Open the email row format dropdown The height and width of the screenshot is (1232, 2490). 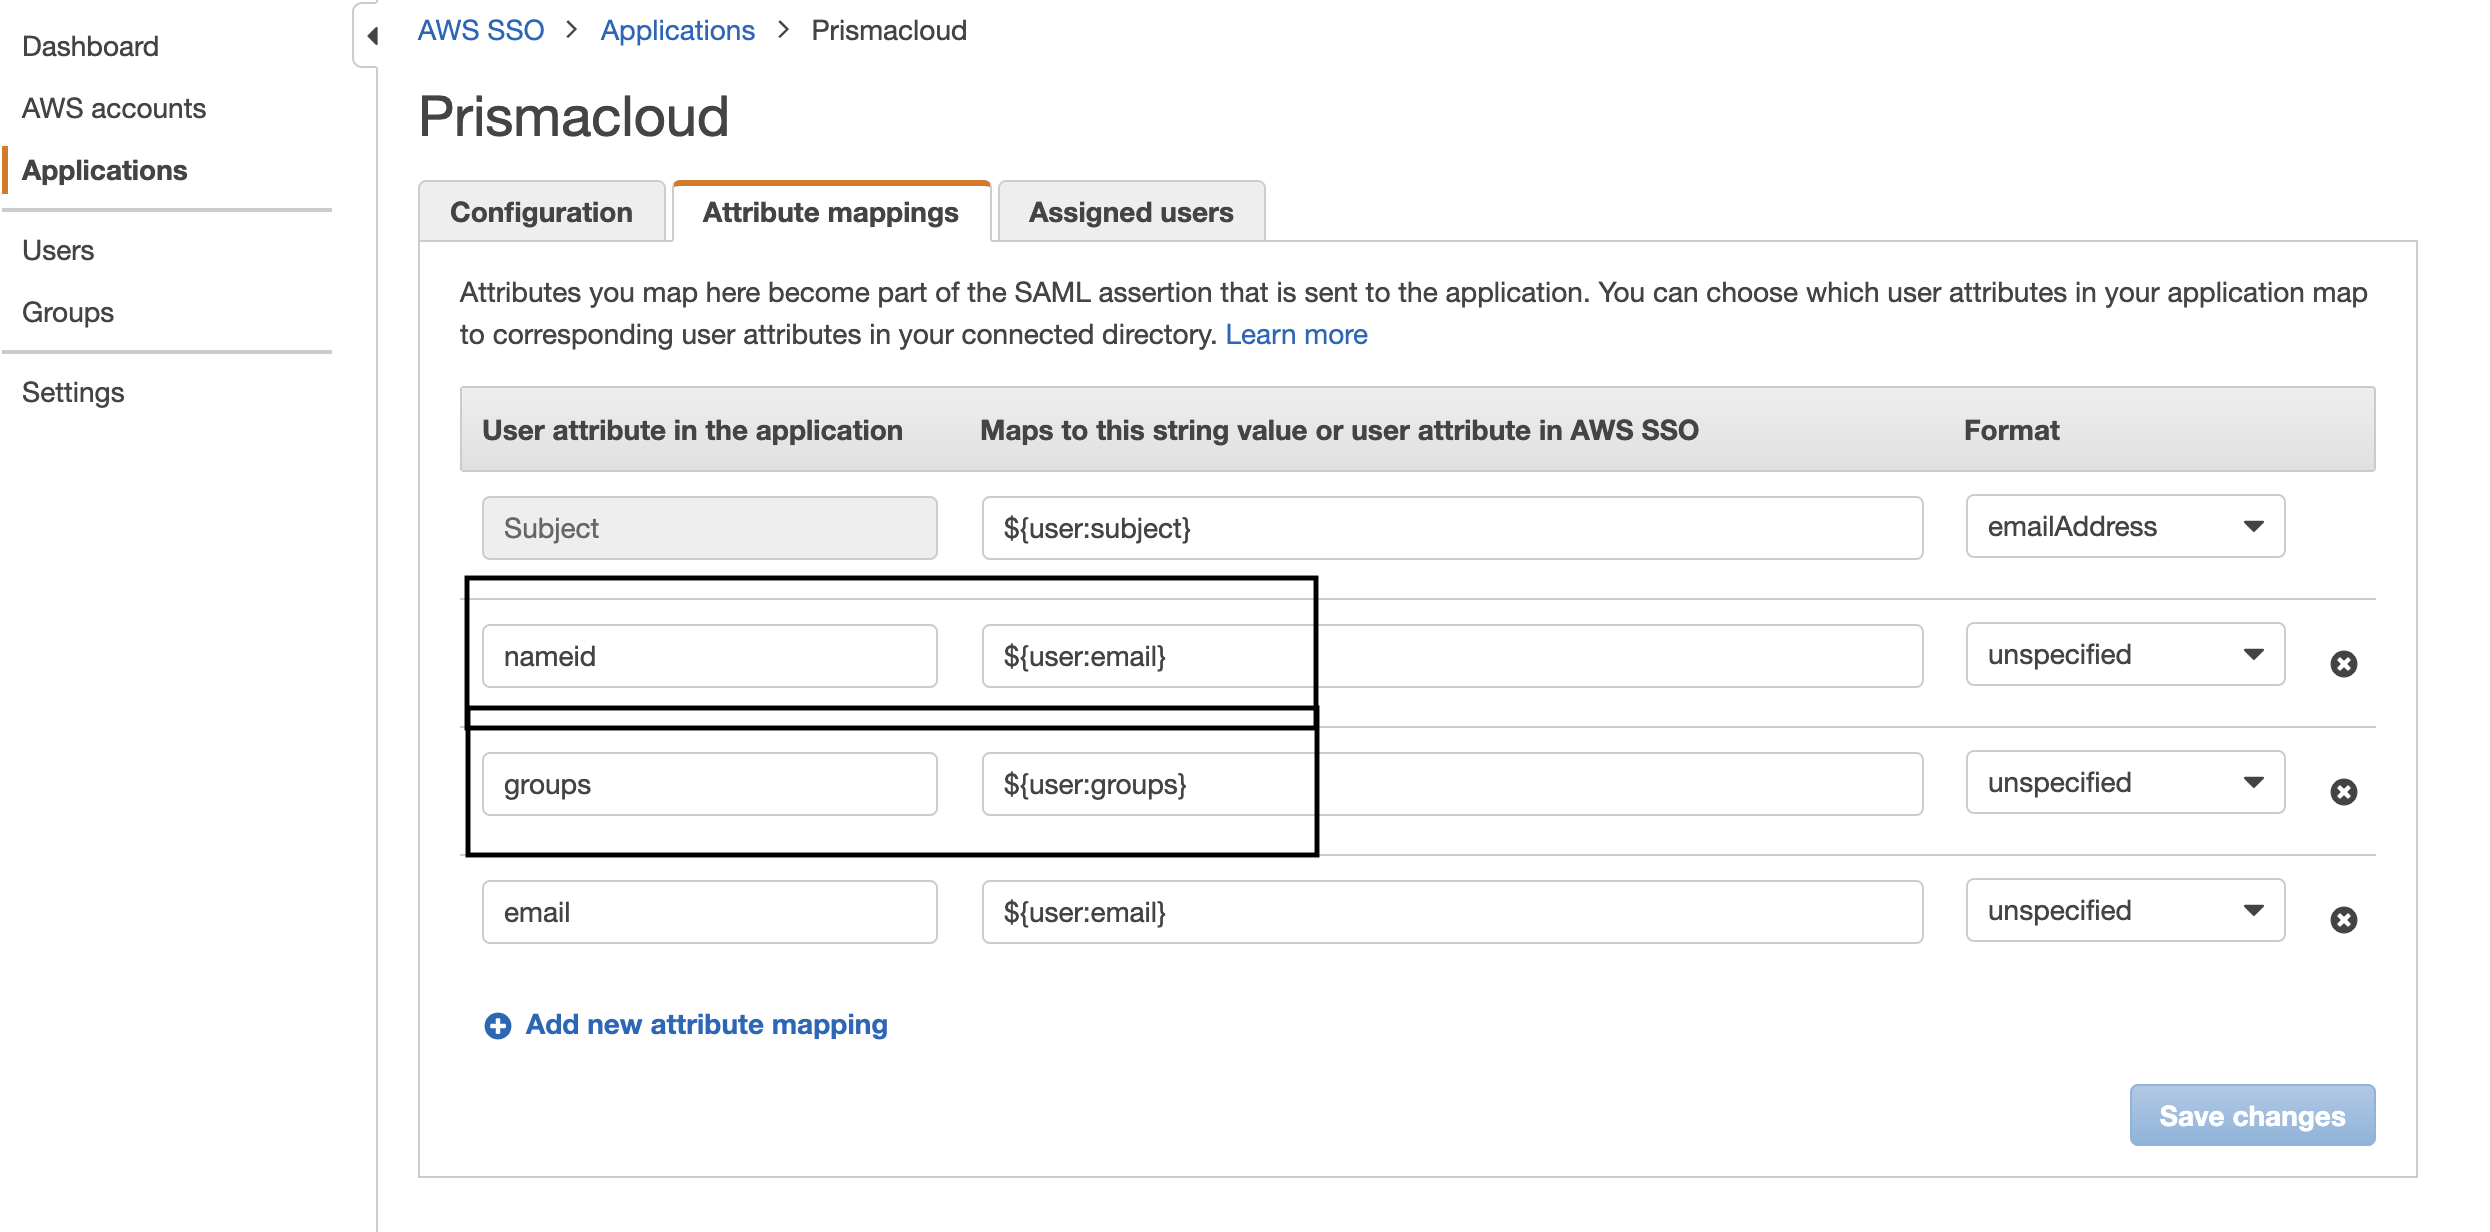pyautogui.click(x=2124, y=911)
